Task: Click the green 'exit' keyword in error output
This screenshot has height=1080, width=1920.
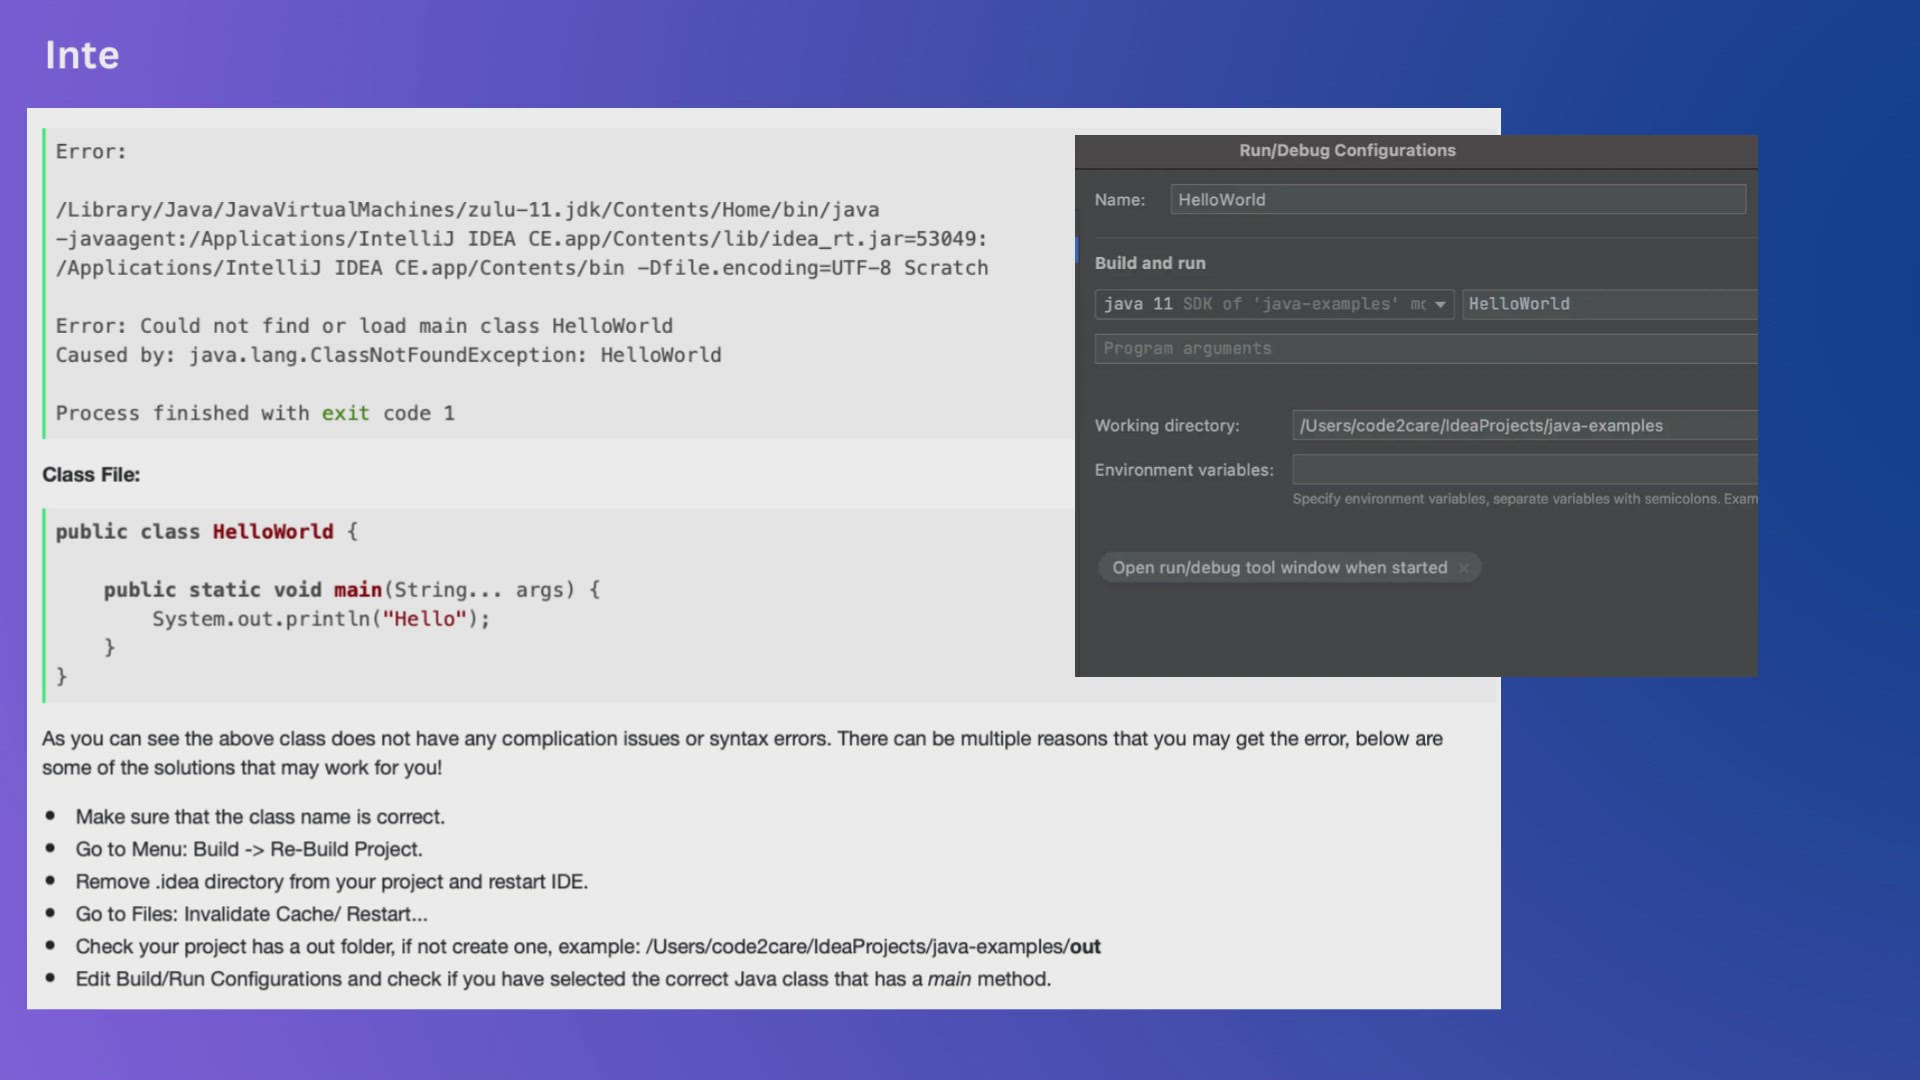Action: pyautogui.click(x=345, y=414)
